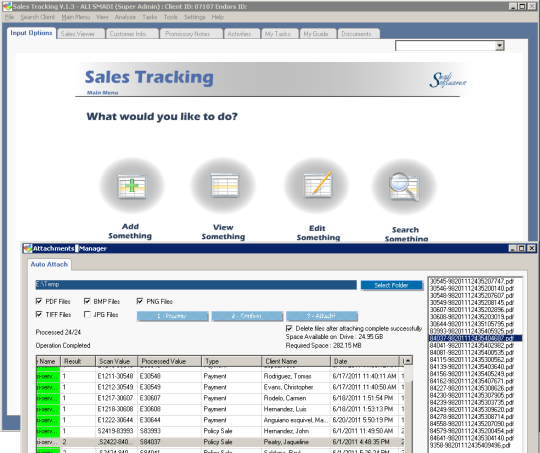This screenshot has height=453, width=540.
Task: Toggle the BMP Files checkbox
Action: coord(87,301)
